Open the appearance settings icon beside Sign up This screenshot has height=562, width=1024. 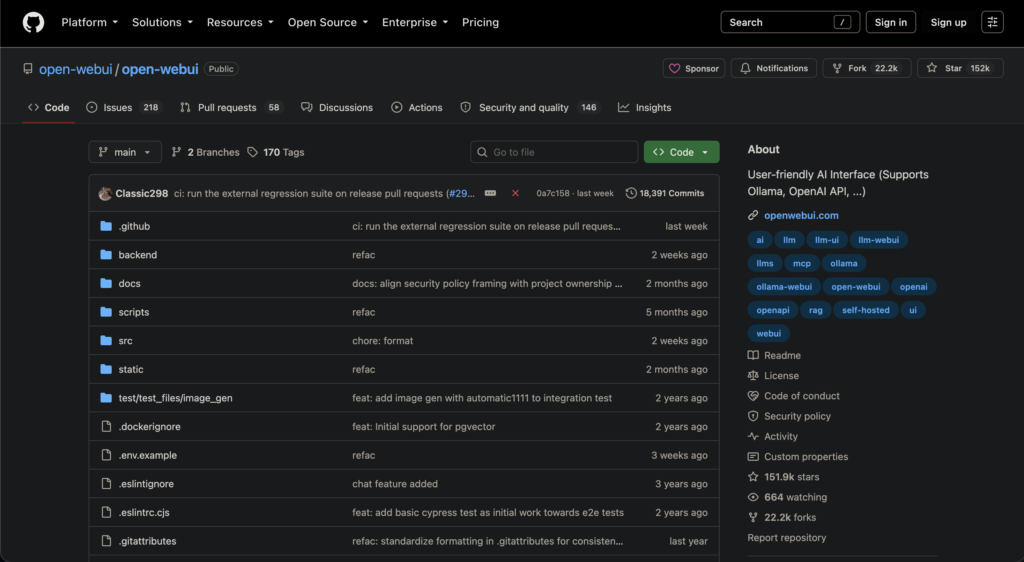[992, 22]
